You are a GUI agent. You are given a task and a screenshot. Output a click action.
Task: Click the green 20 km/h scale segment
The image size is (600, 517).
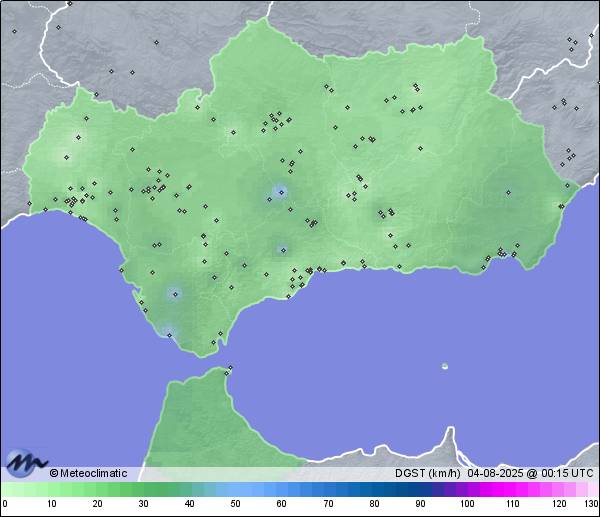(x=97, y=489)
